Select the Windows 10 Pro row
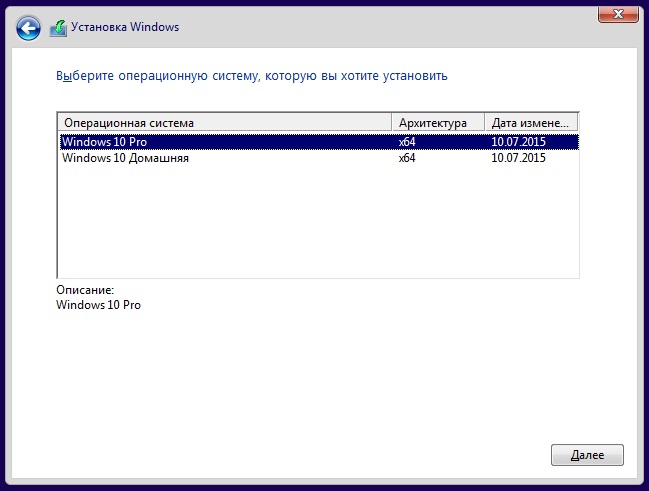Image resolution: width=649 pixels, height=491 pixels. [x=319, y=142]
